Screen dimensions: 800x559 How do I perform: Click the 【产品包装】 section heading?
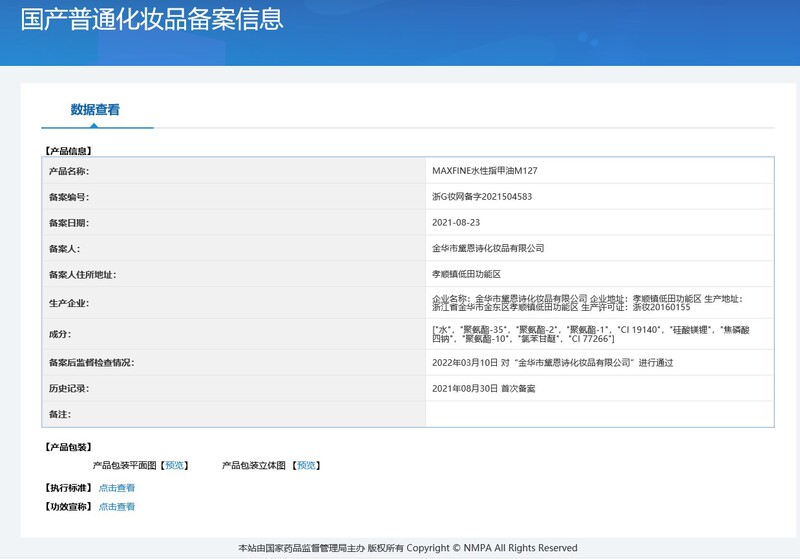(x=68, y=447)
